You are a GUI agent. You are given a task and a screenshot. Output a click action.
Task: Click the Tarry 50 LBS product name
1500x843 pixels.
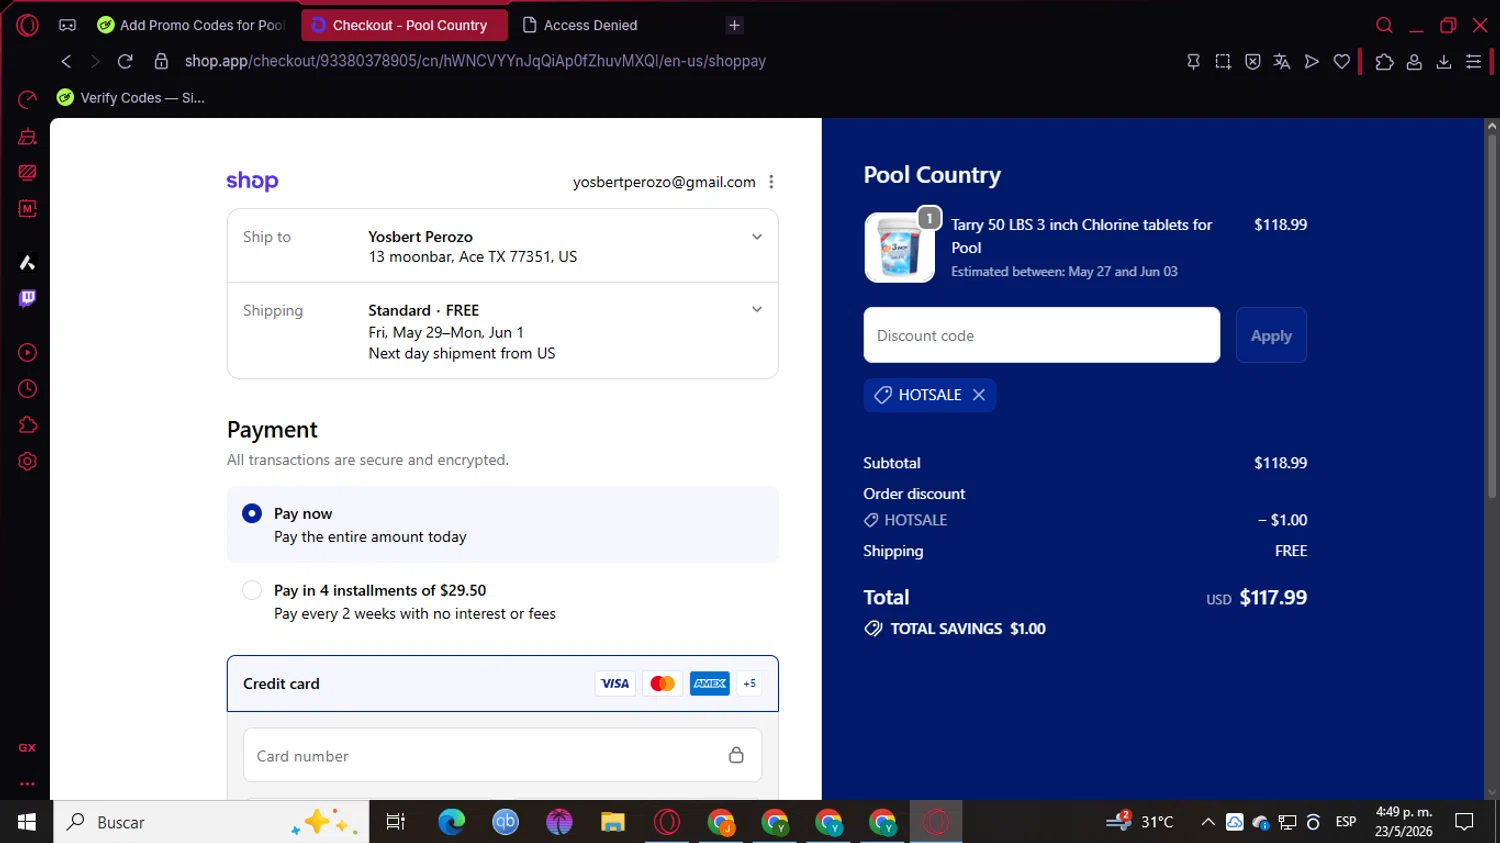coord(1081,236)
